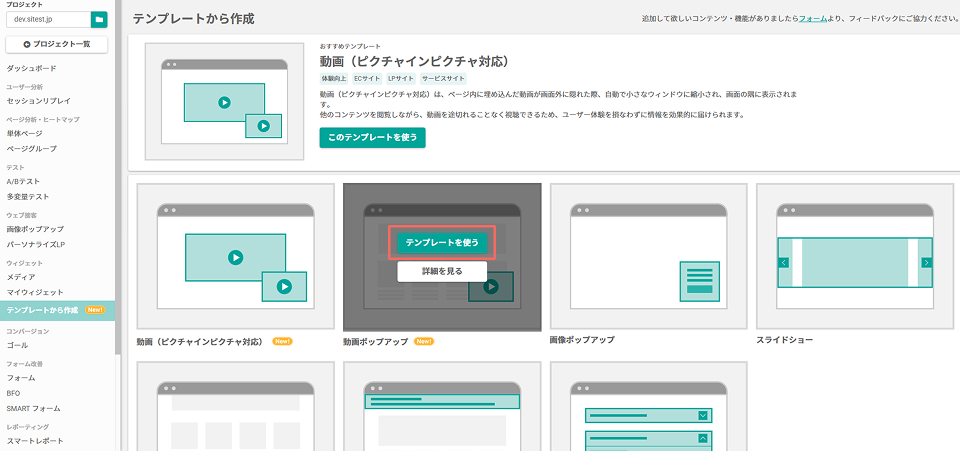This screenshot has height=451, width=960.
Task: Open フォーム in the sidebar
Action: tap(21, 378)
